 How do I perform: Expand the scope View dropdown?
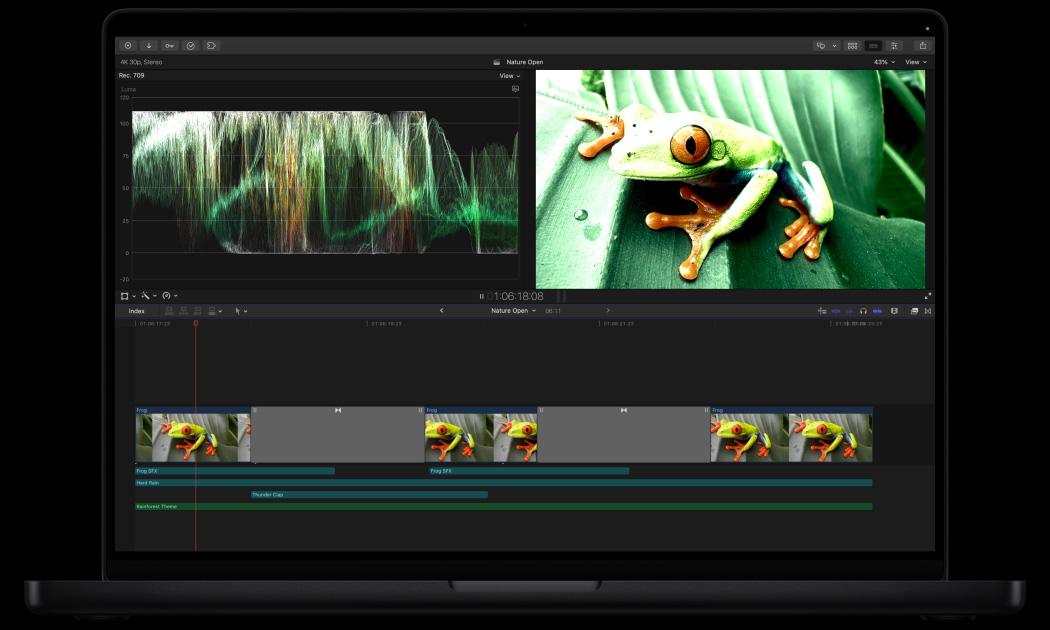(510, 76)
